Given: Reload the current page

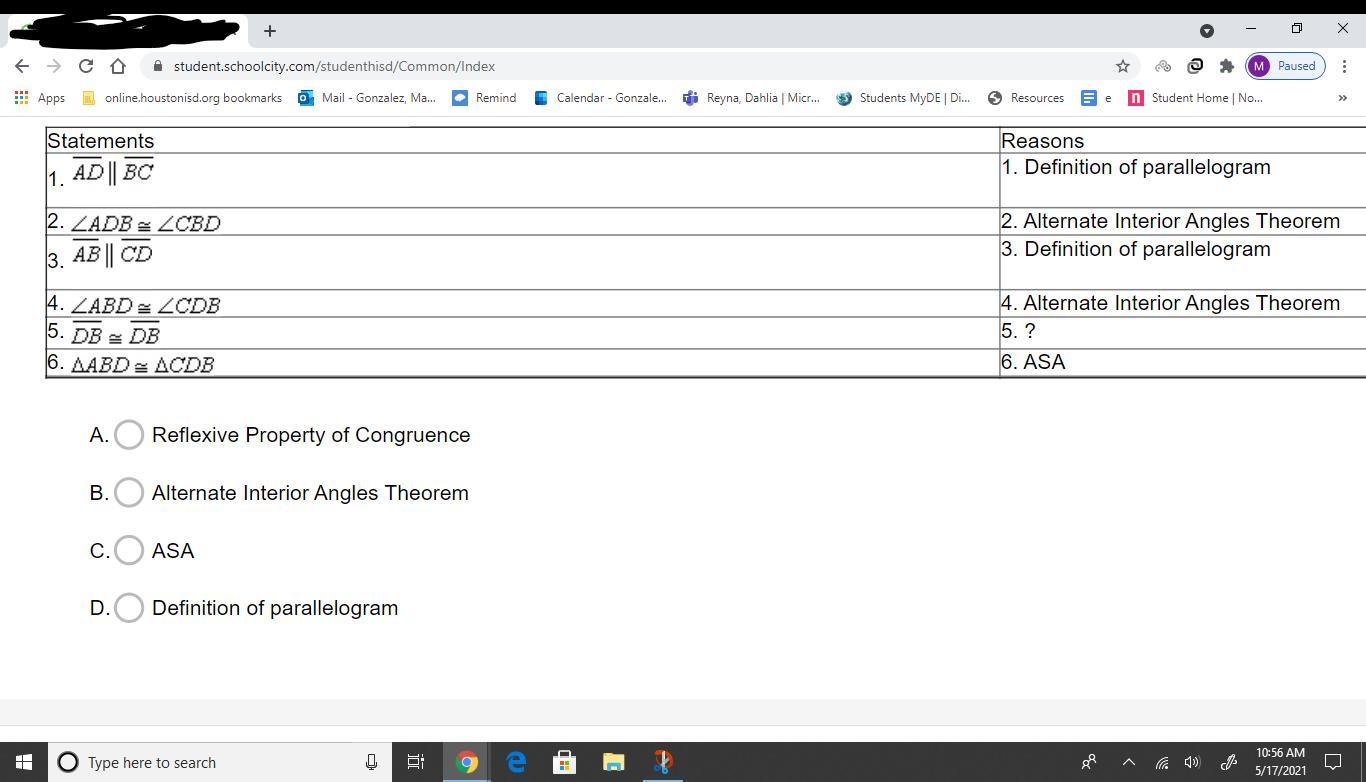Looking at the screenshot, I should pyautogui.click(x=86, y=66).
